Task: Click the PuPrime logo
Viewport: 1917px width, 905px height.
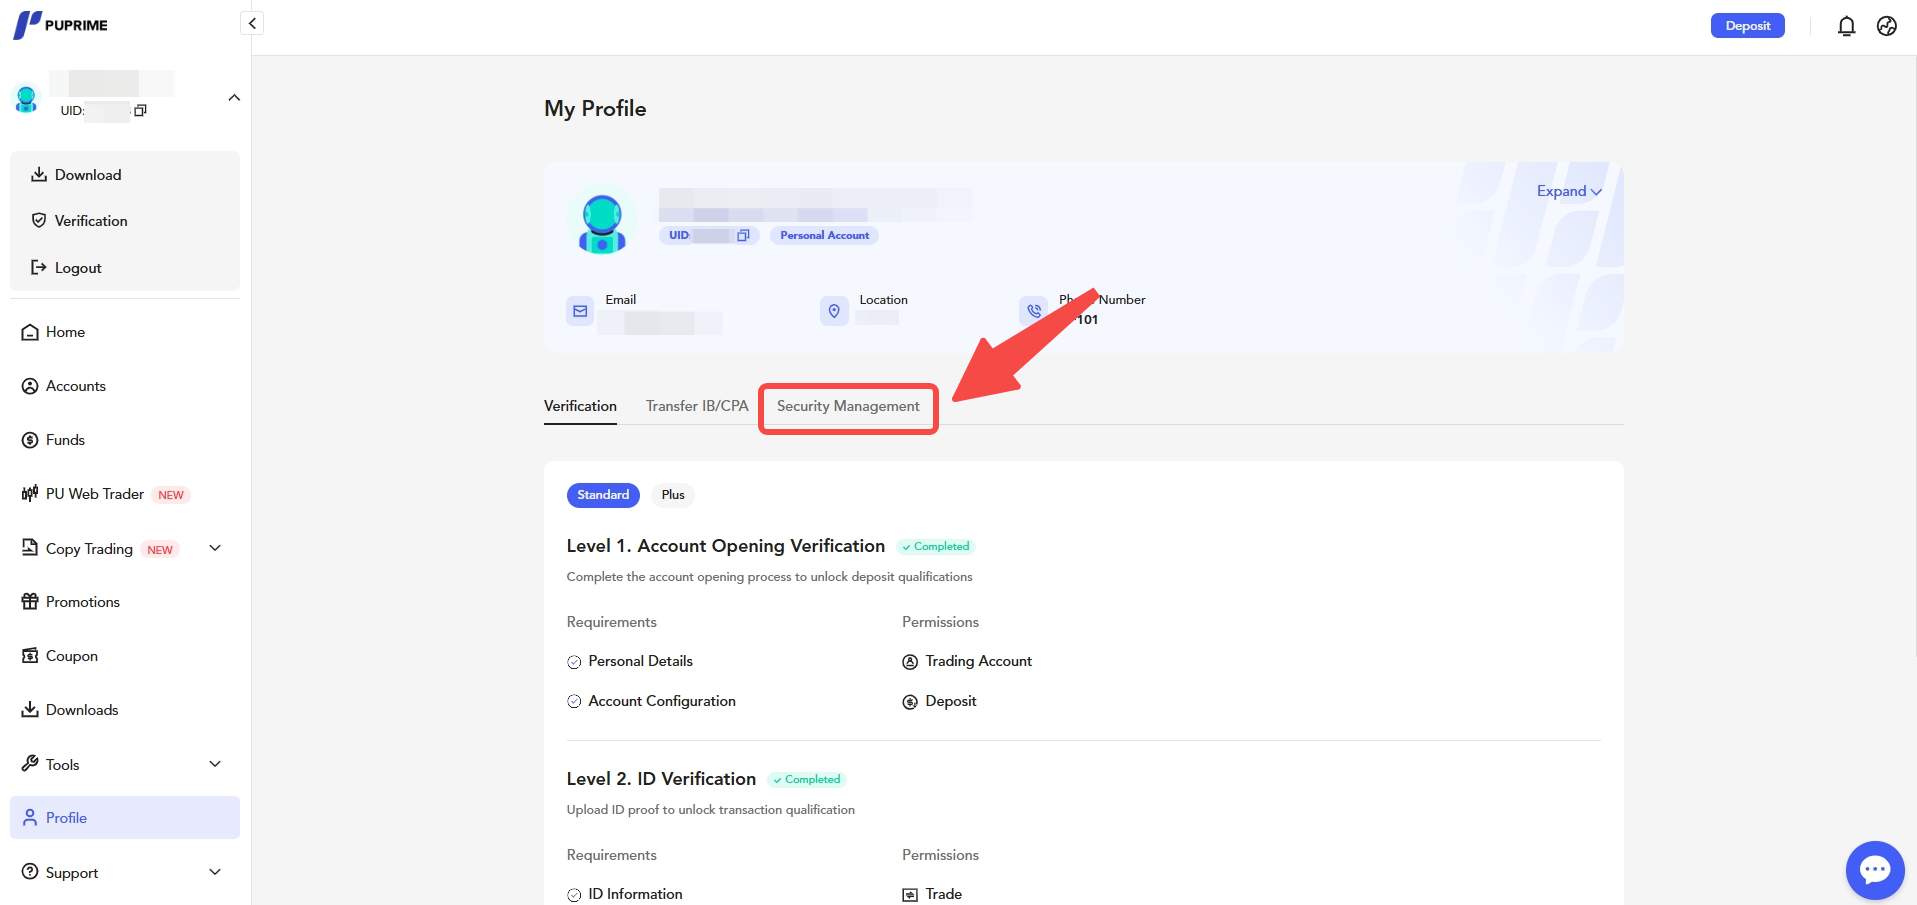Action: 61,25
